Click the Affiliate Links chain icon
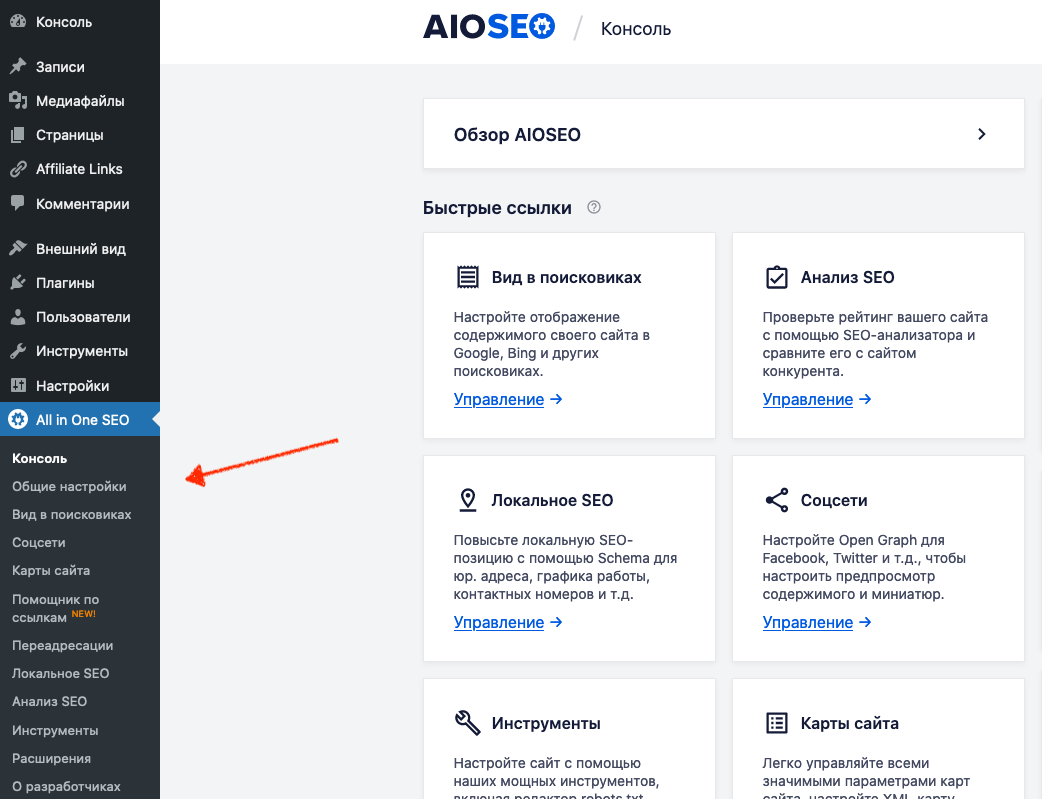 coord(18,169)
